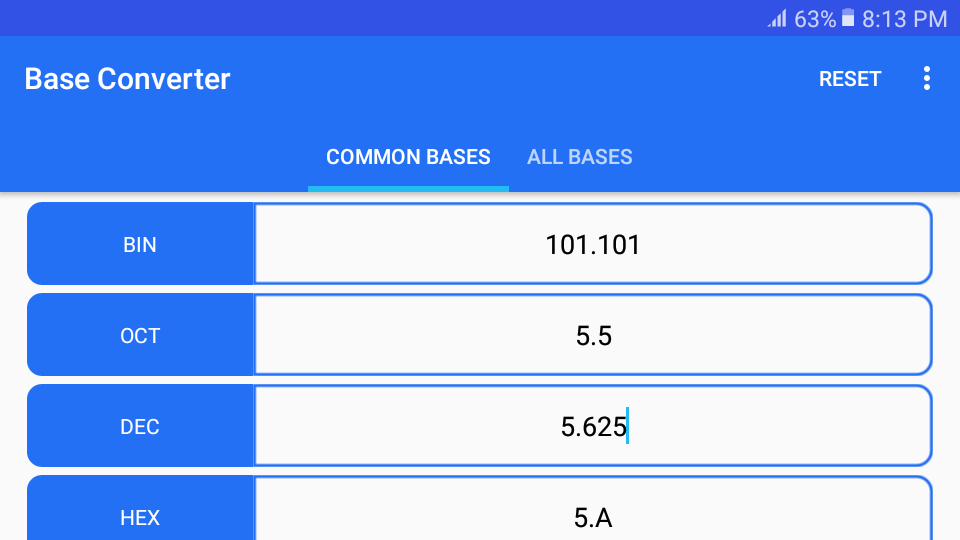
Task: Click the OCT label button
Action: click(140, 335)
